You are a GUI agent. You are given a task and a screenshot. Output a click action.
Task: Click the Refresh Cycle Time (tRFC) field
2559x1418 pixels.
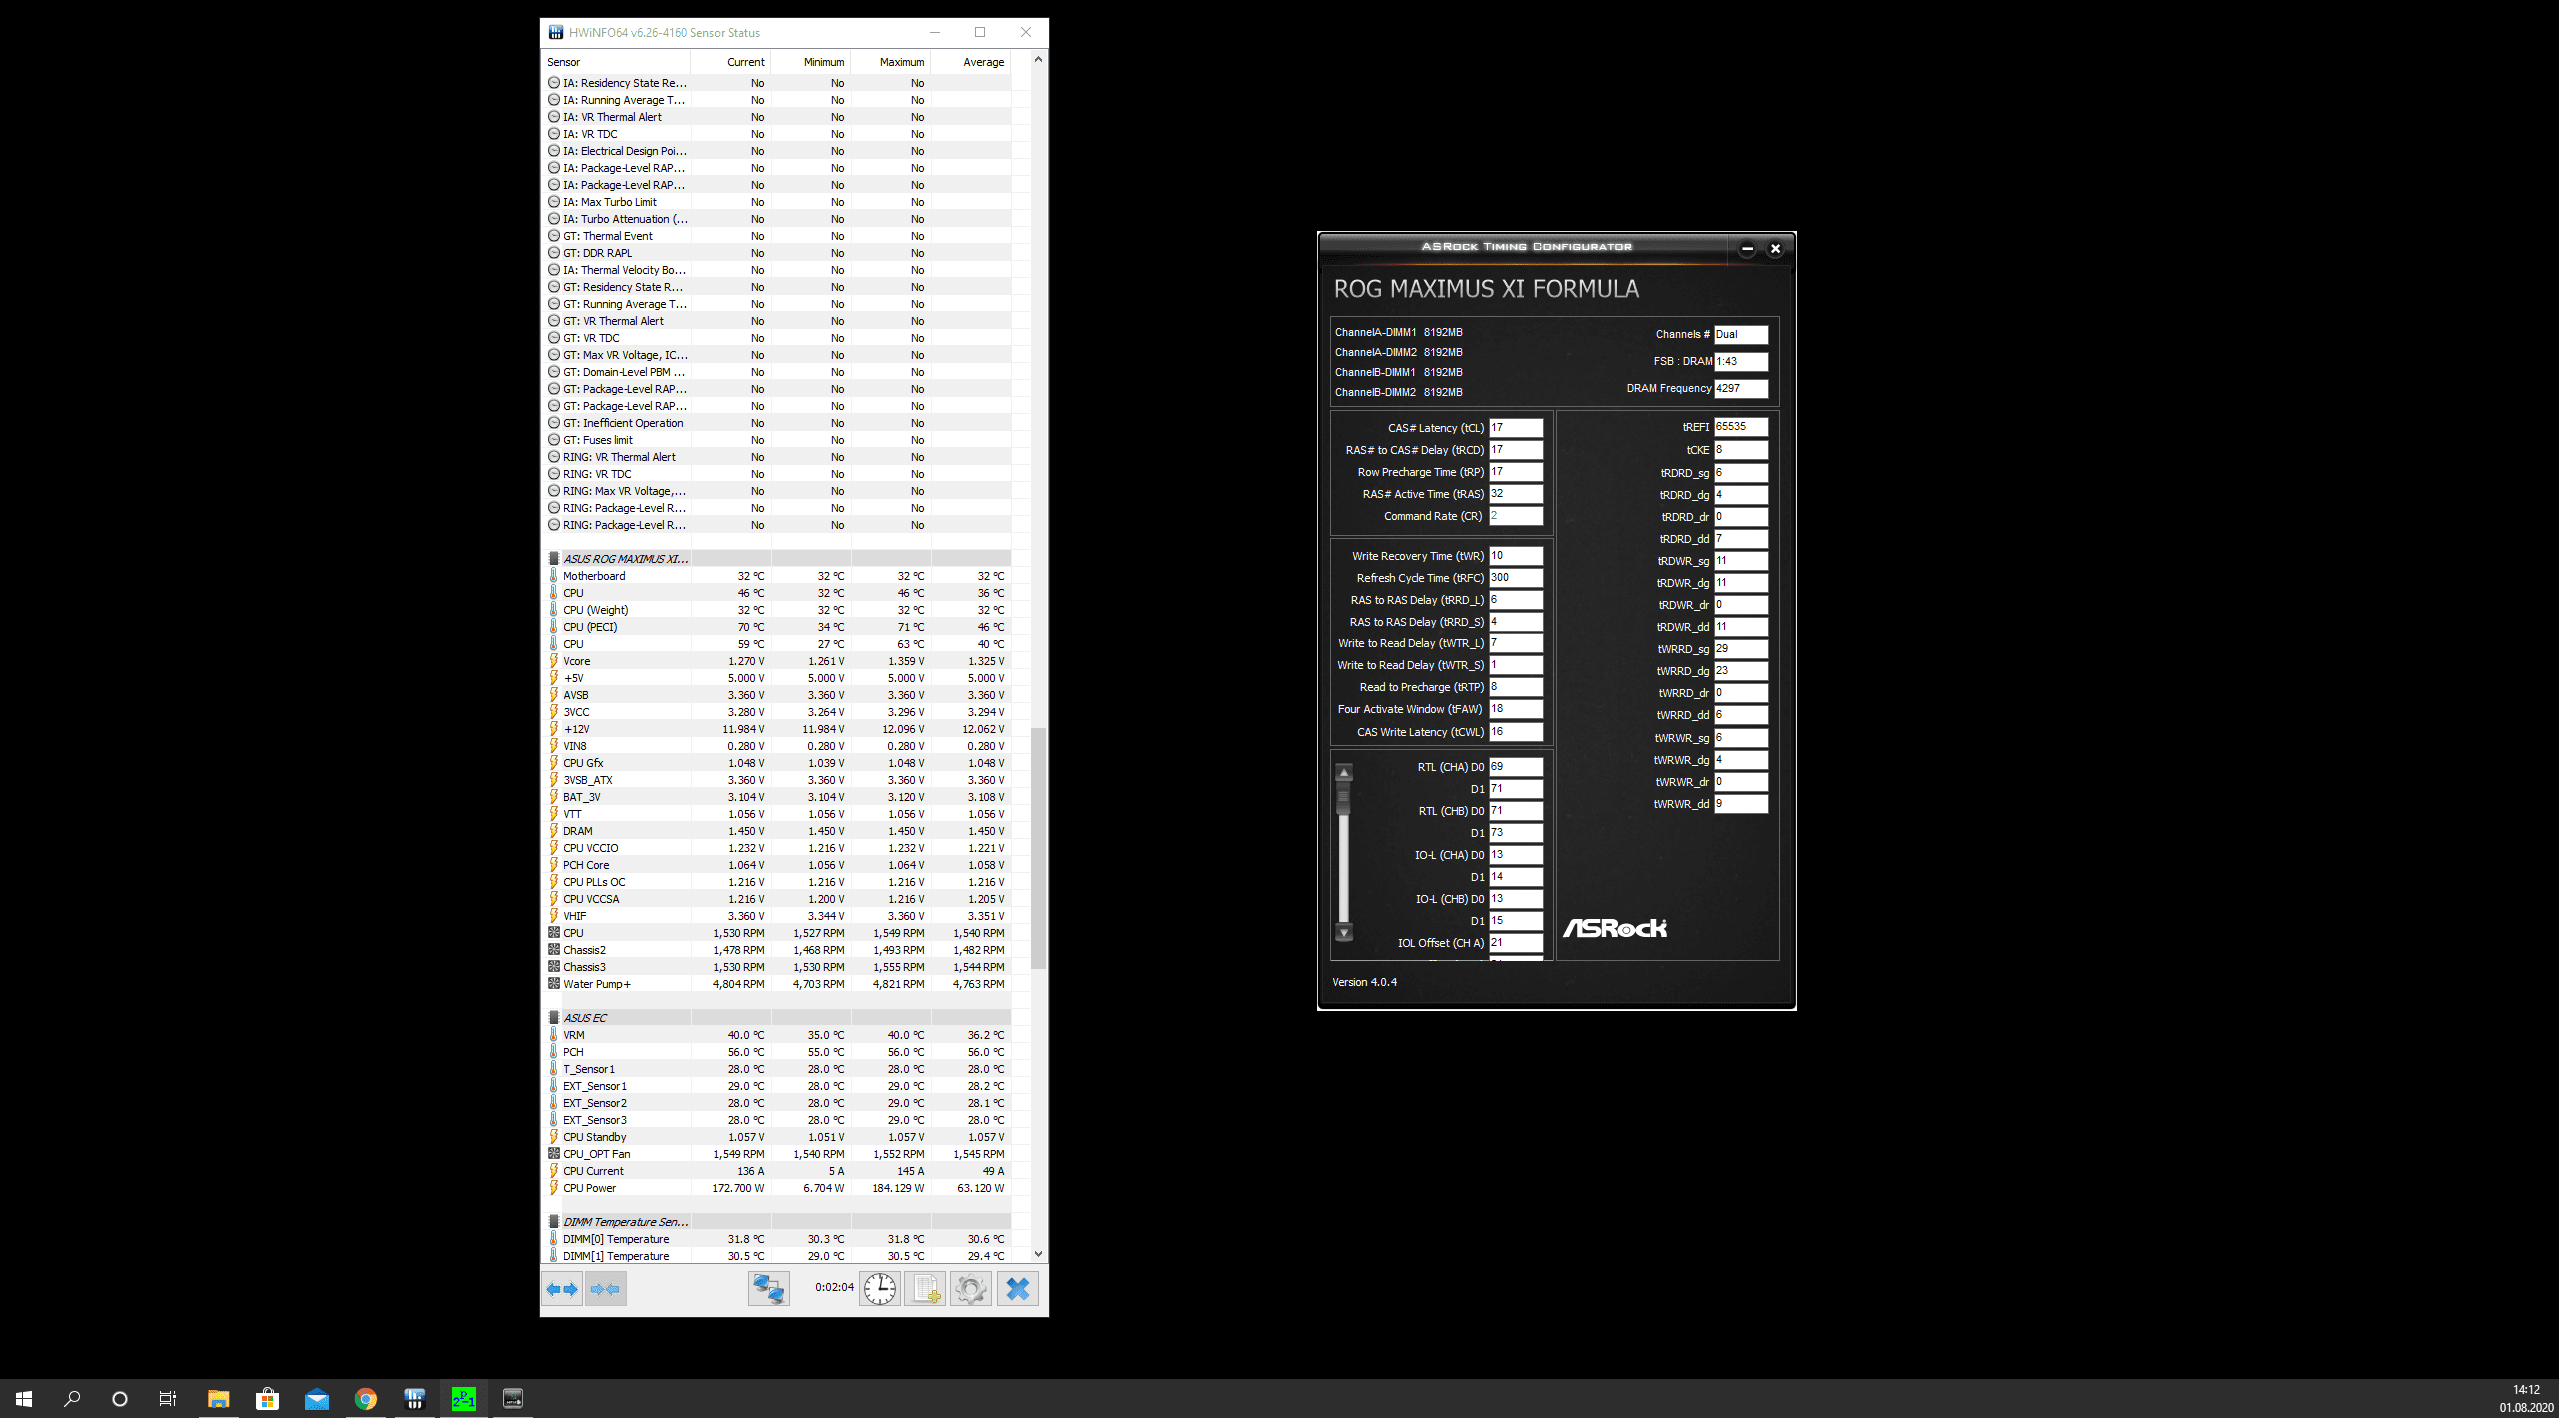coord(1516,578)
